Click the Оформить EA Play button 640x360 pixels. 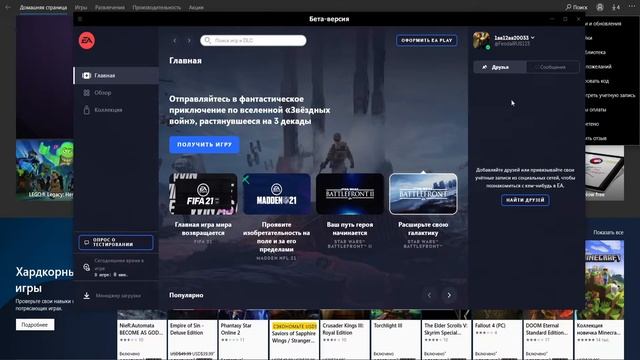(427, 40)
